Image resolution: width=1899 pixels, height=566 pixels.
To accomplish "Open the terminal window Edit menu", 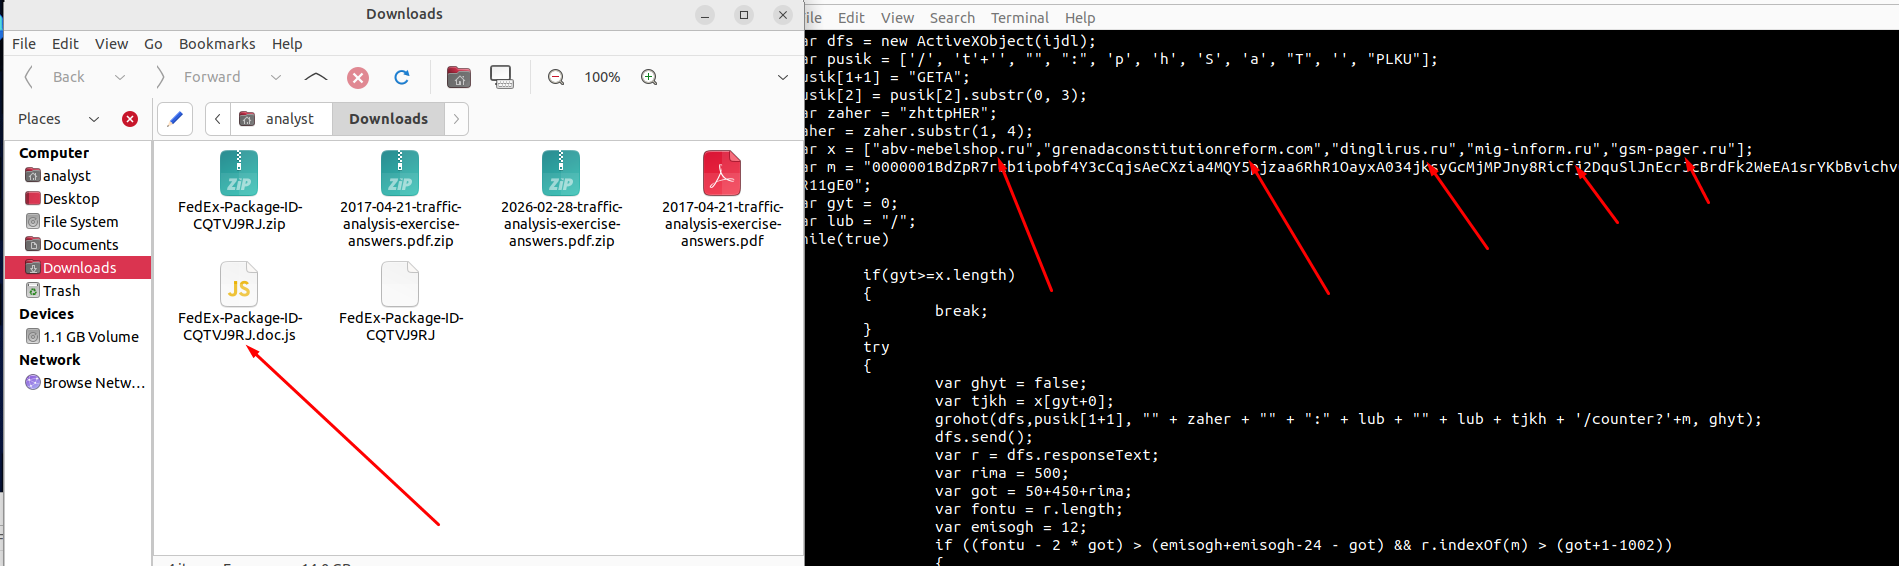I will (851, 18).
